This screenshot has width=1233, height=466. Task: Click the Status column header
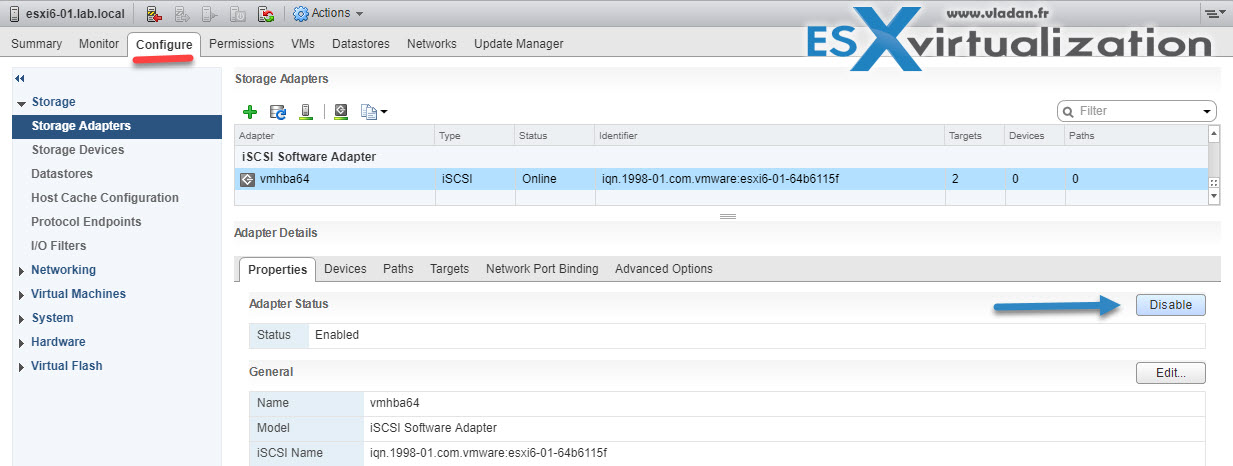(555, 135)
